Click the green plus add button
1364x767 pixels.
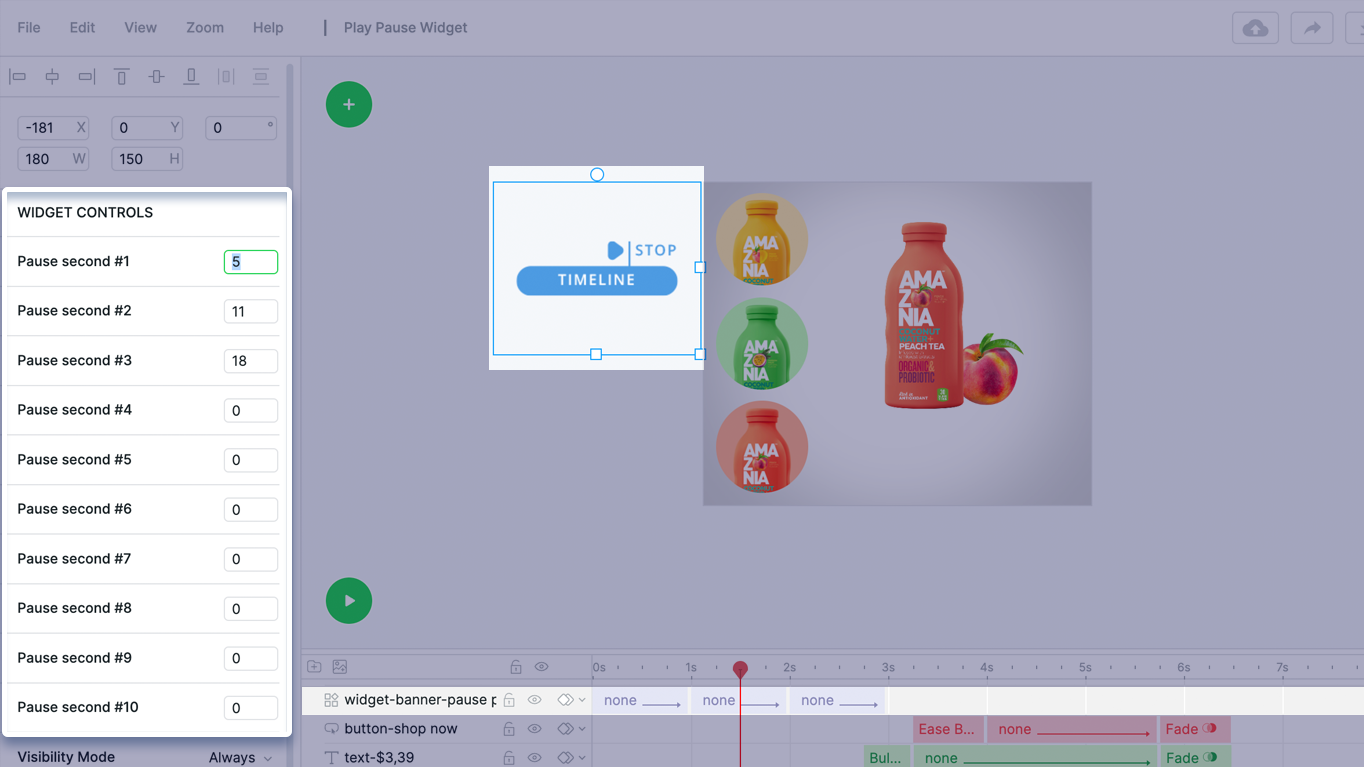click(349, 104)
